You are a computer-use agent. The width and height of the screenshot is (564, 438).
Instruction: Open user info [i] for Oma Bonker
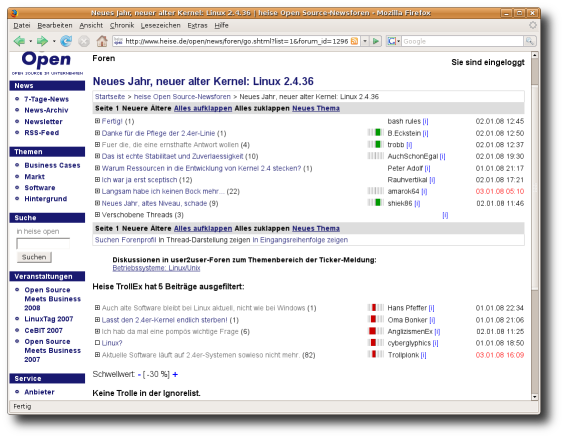432,320
